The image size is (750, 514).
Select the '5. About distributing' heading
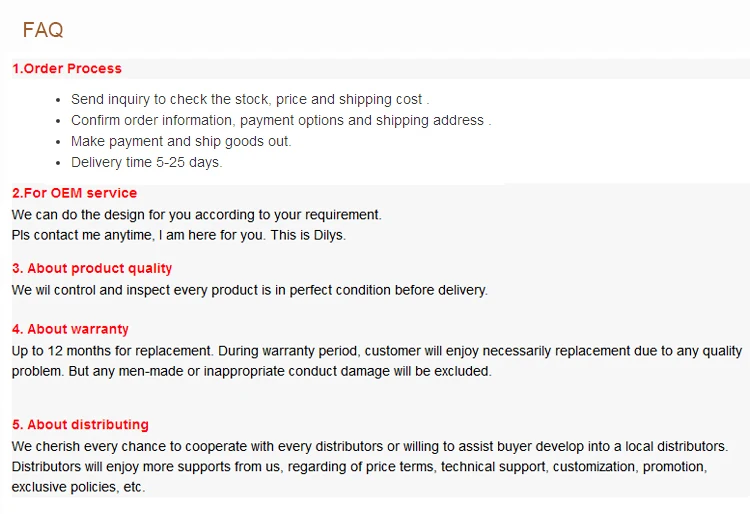80,425
